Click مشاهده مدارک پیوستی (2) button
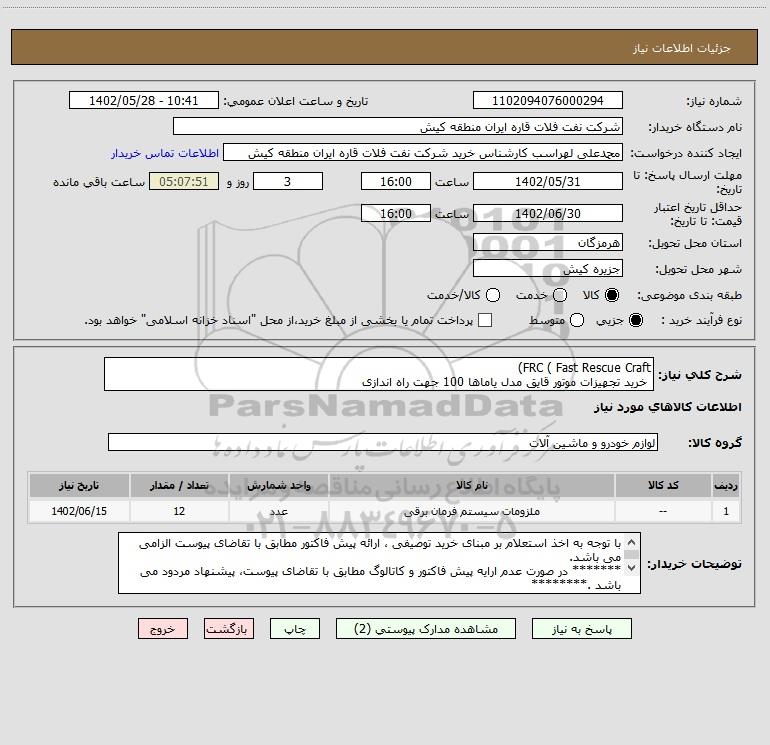Screen dimensions: 770x745 [x=426, y=629]
